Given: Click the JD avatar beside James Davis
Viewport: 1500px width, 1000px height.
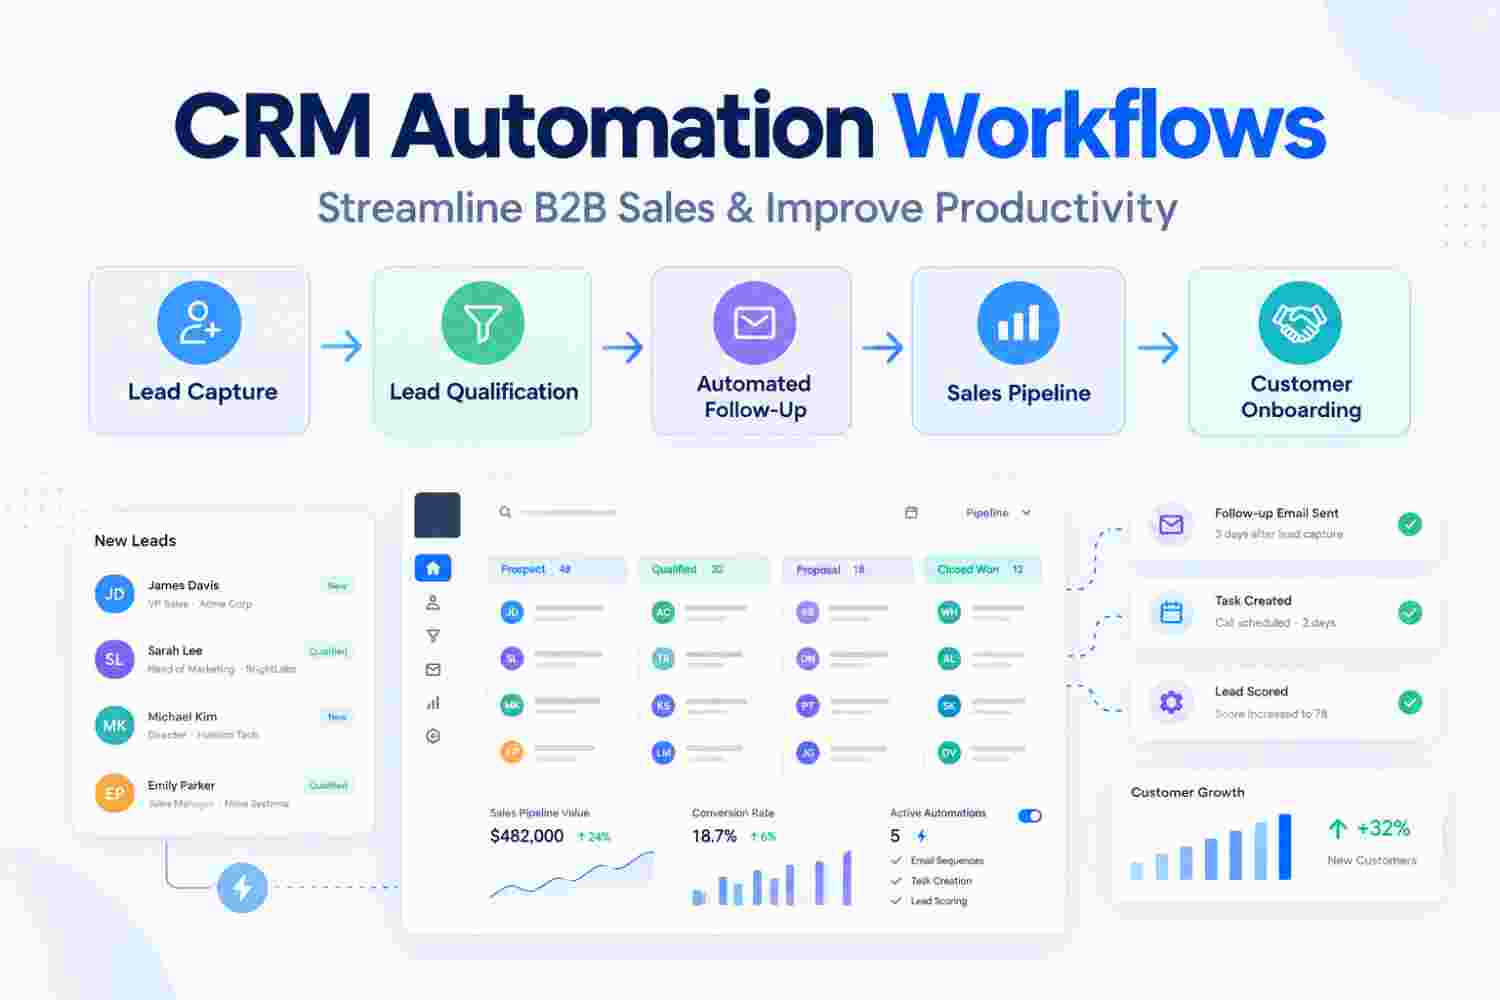Looking at the screenshot, I should [114, 594].
